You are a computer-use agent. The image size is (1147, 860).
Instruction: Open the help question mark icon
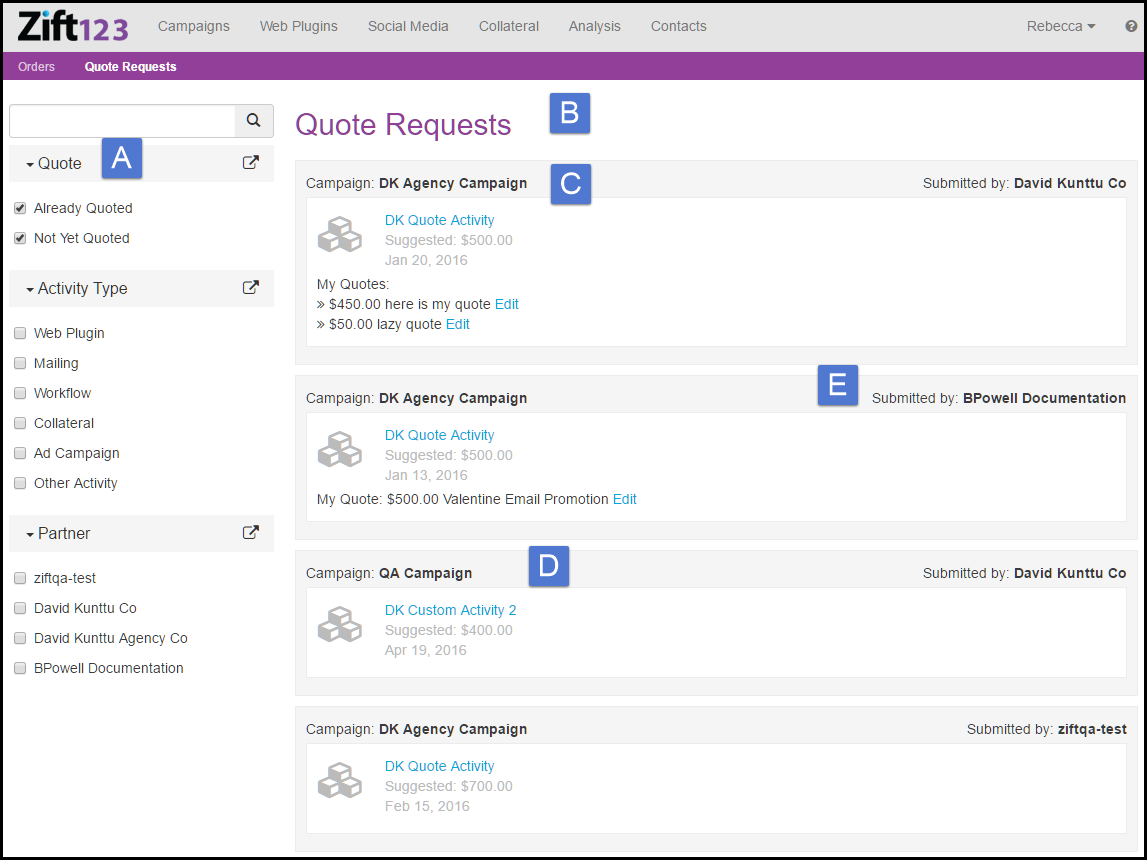coord(1131,27)
